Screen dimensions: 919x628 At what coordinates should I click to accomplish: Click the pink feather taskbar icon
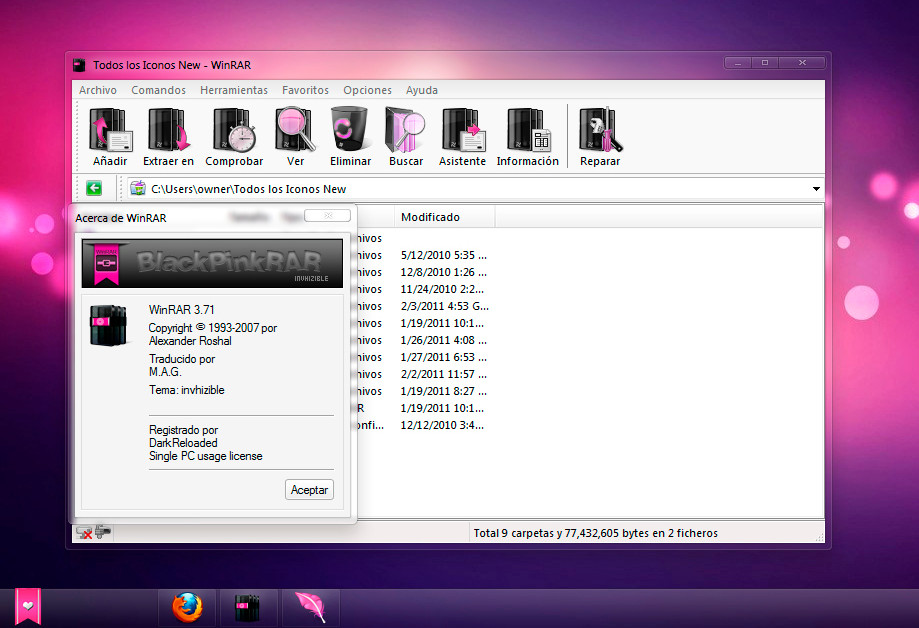pos(311,607)
